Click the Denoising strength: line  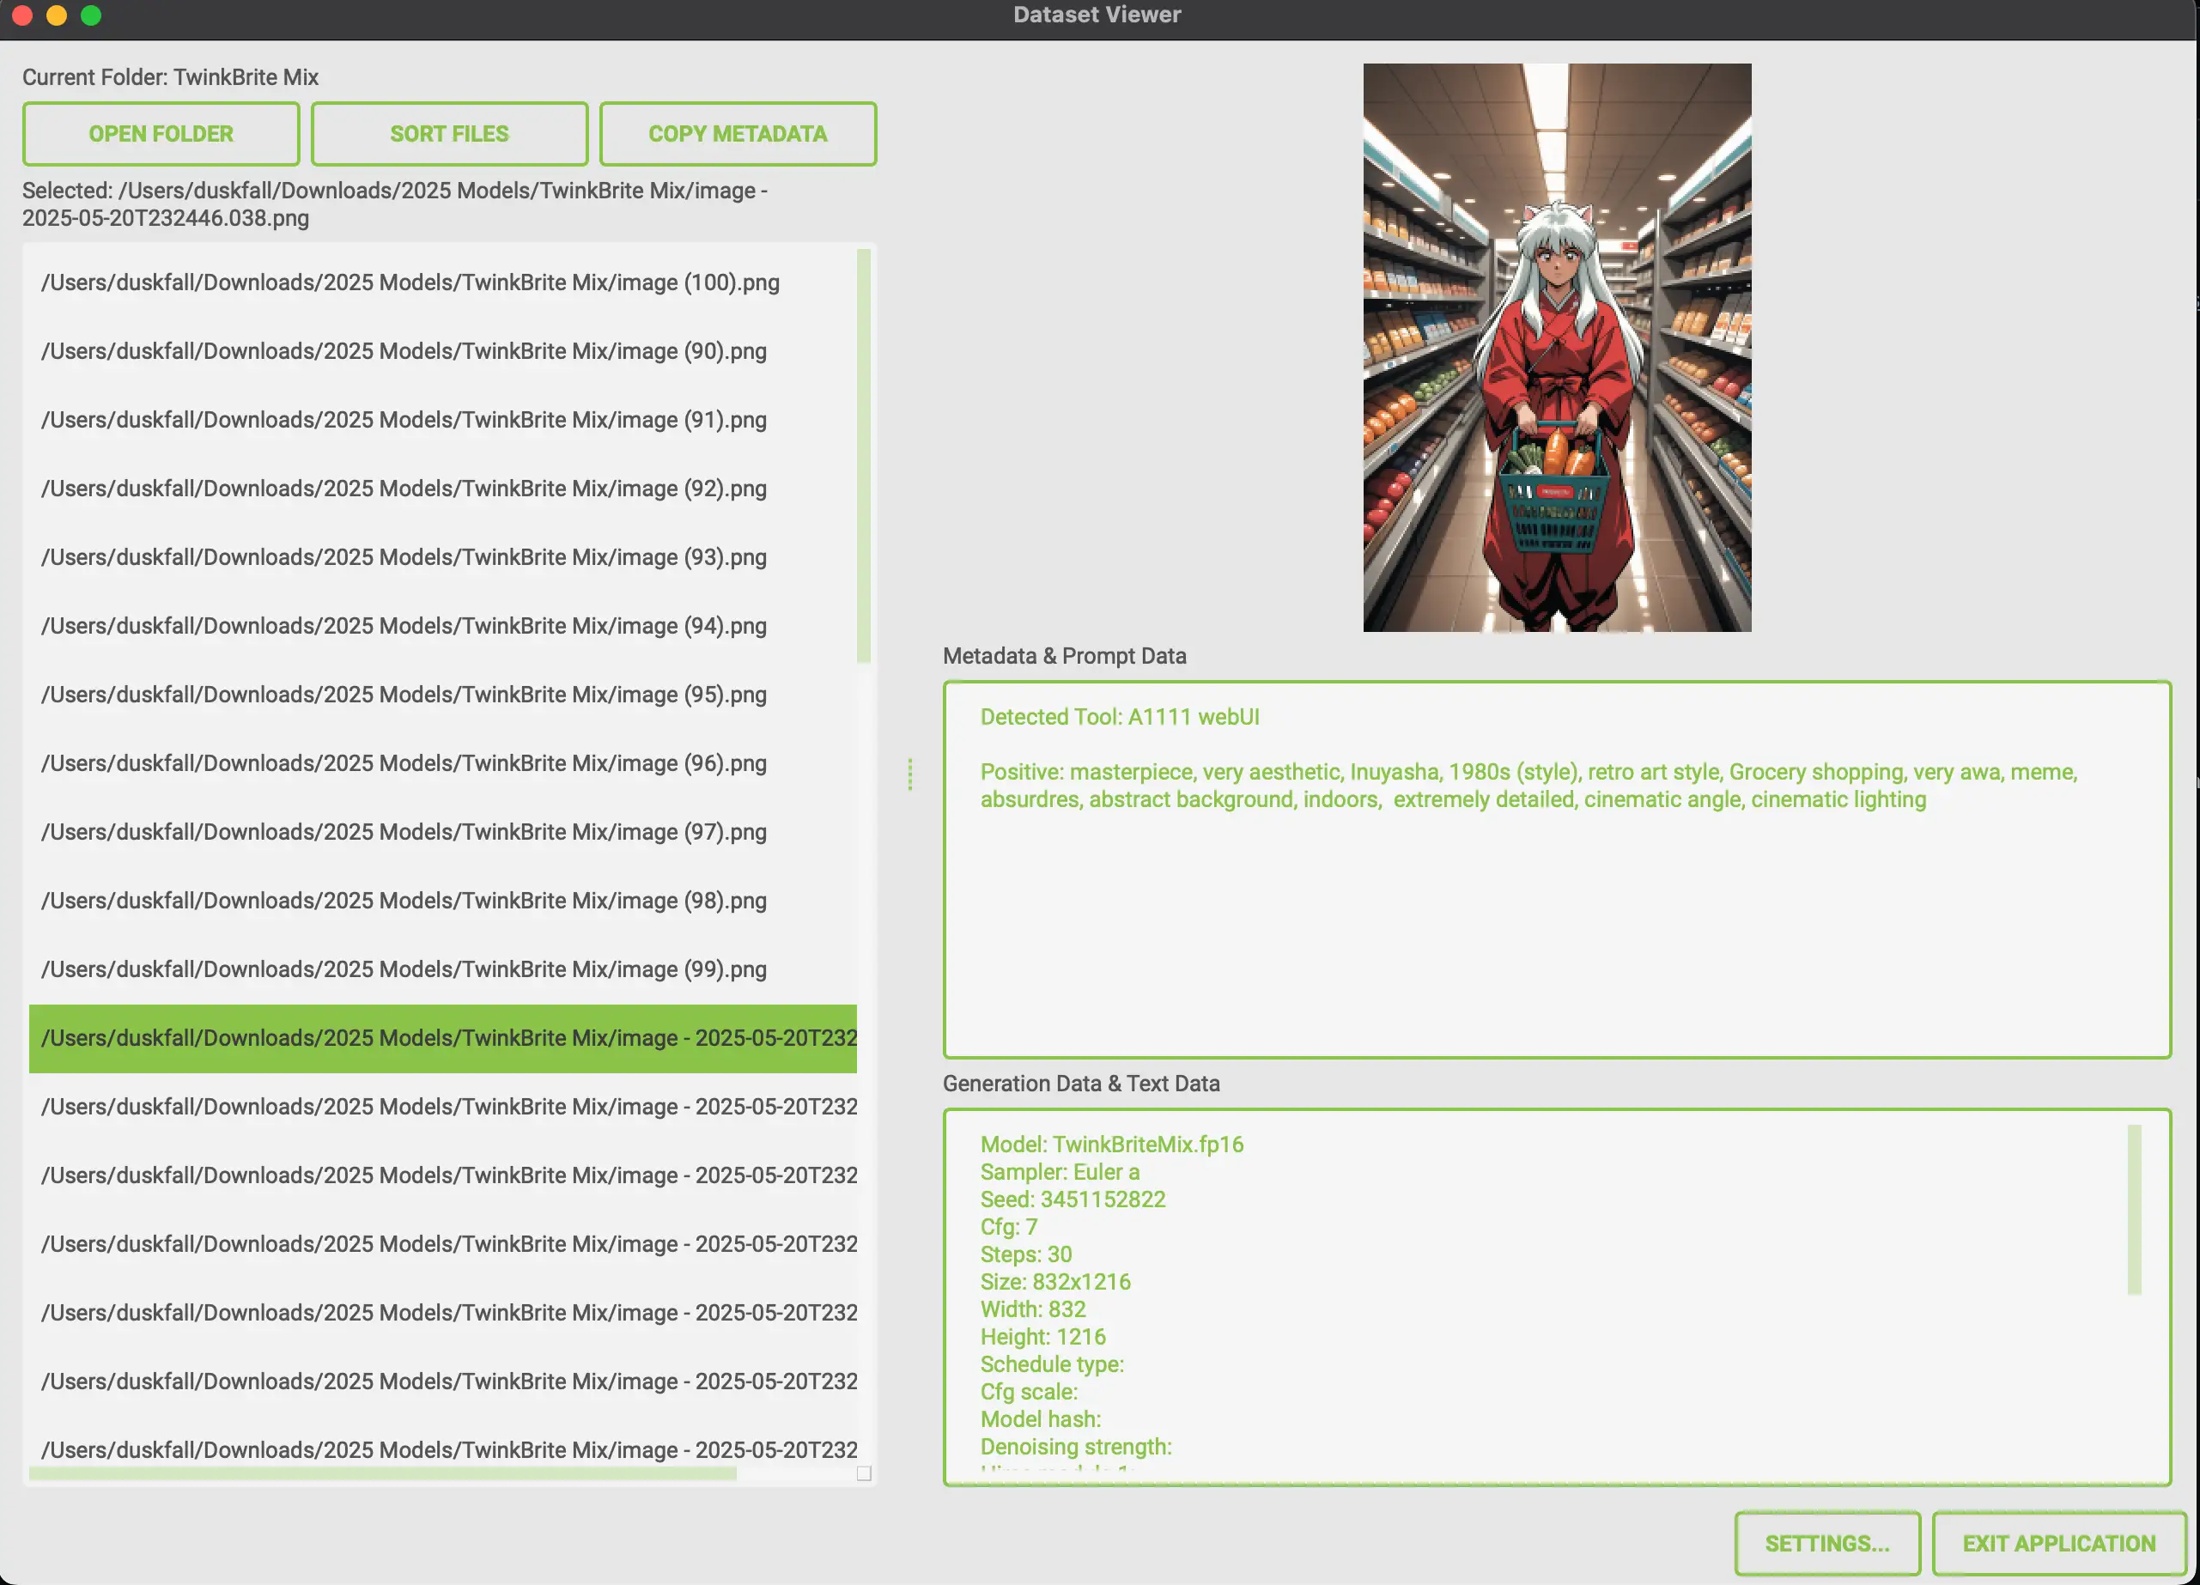coord(1076,1447)
